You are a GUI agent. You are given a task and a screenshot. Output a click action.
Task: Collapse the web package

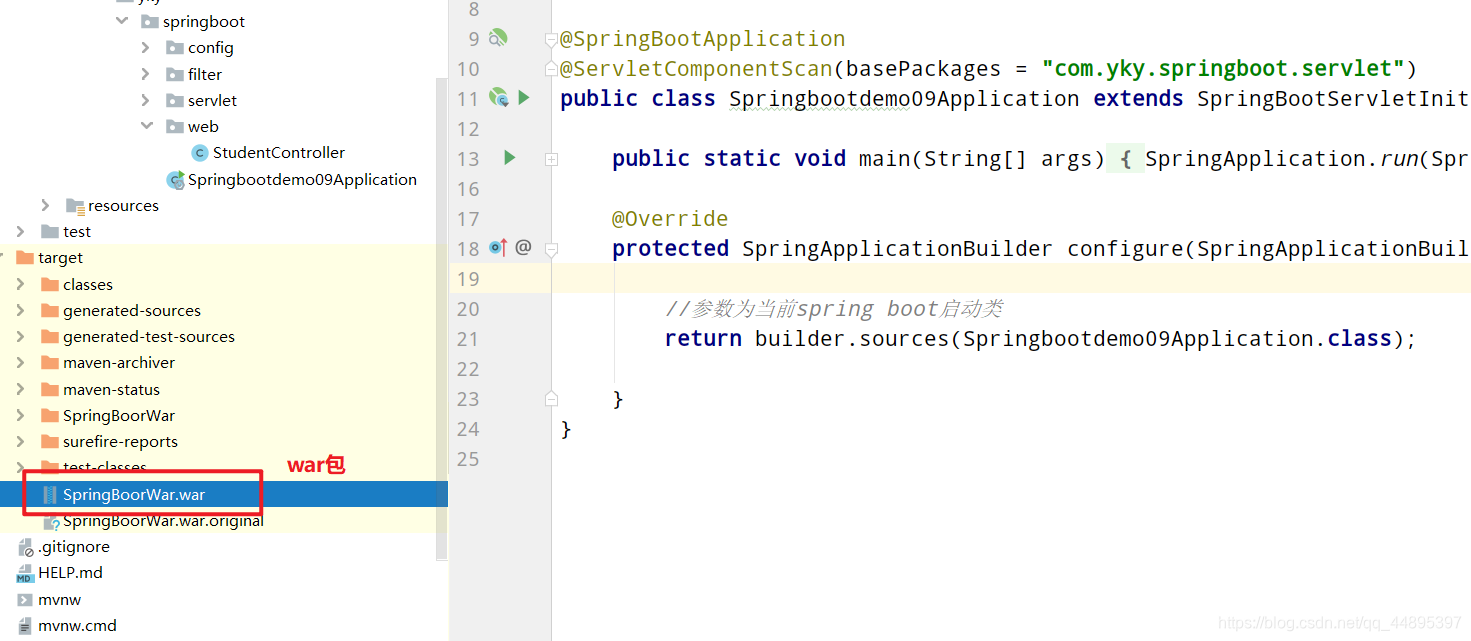point(146,126)
